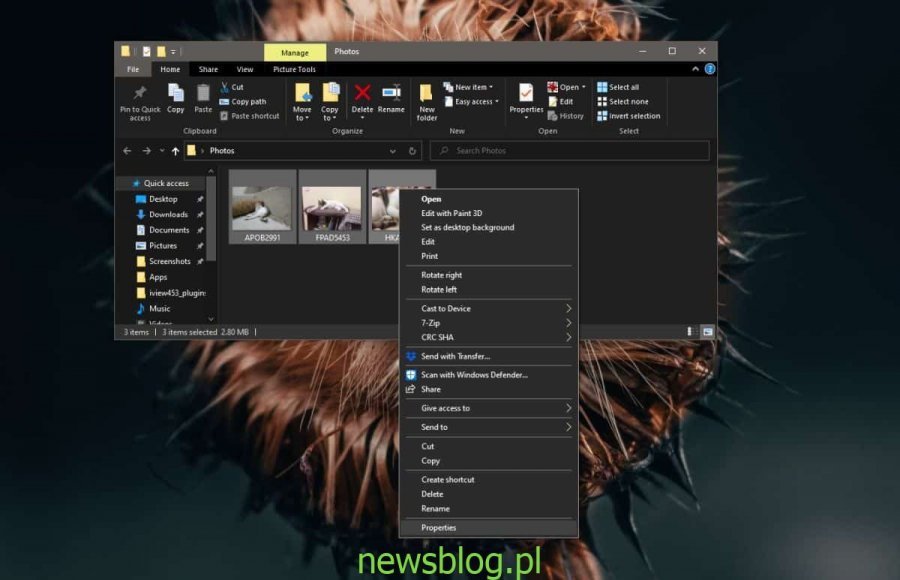Click the New folder icon

(427, 94)
